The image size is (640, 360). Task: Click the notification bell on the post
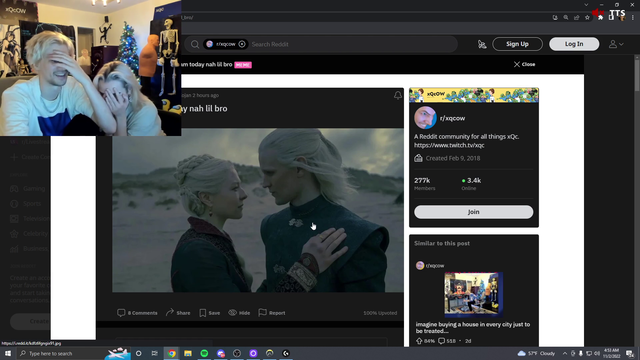398,96
